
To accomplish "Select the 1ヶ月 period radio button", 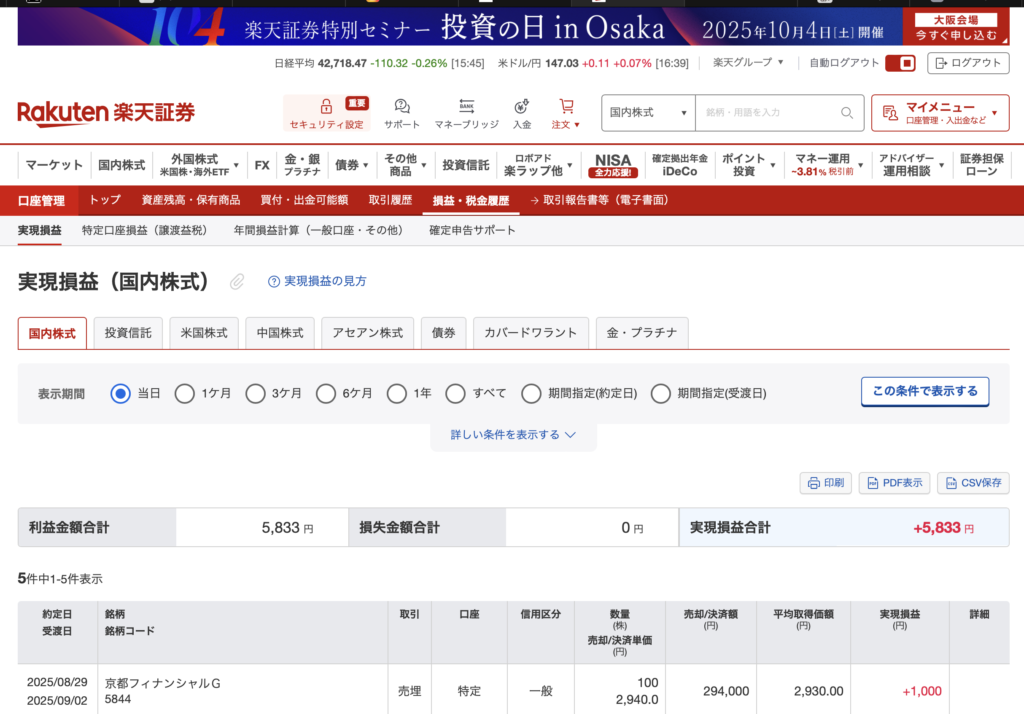I will coord(185,393).
